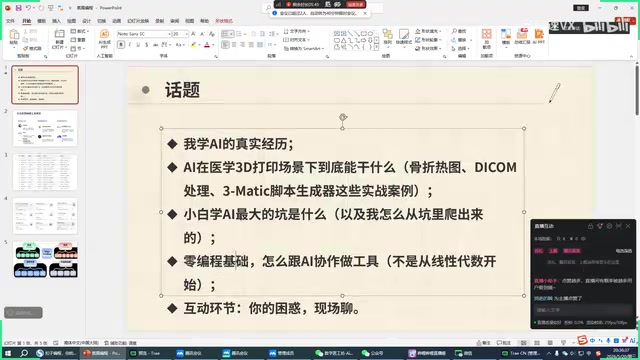Expand the Shape Outline dropdown

429,40
